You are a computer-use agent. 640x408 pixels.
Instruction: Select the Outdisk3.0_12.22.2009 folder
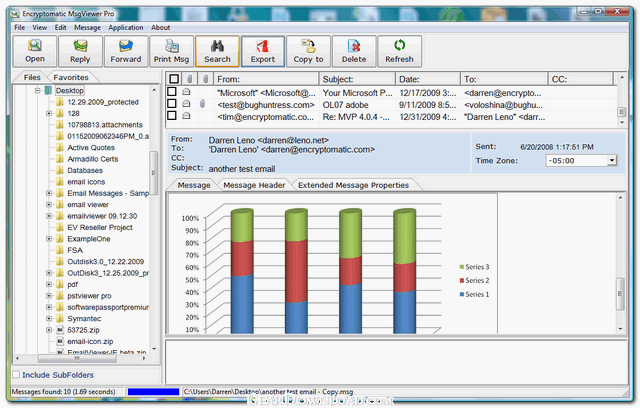pyautogui.click(x=105, y=262)
